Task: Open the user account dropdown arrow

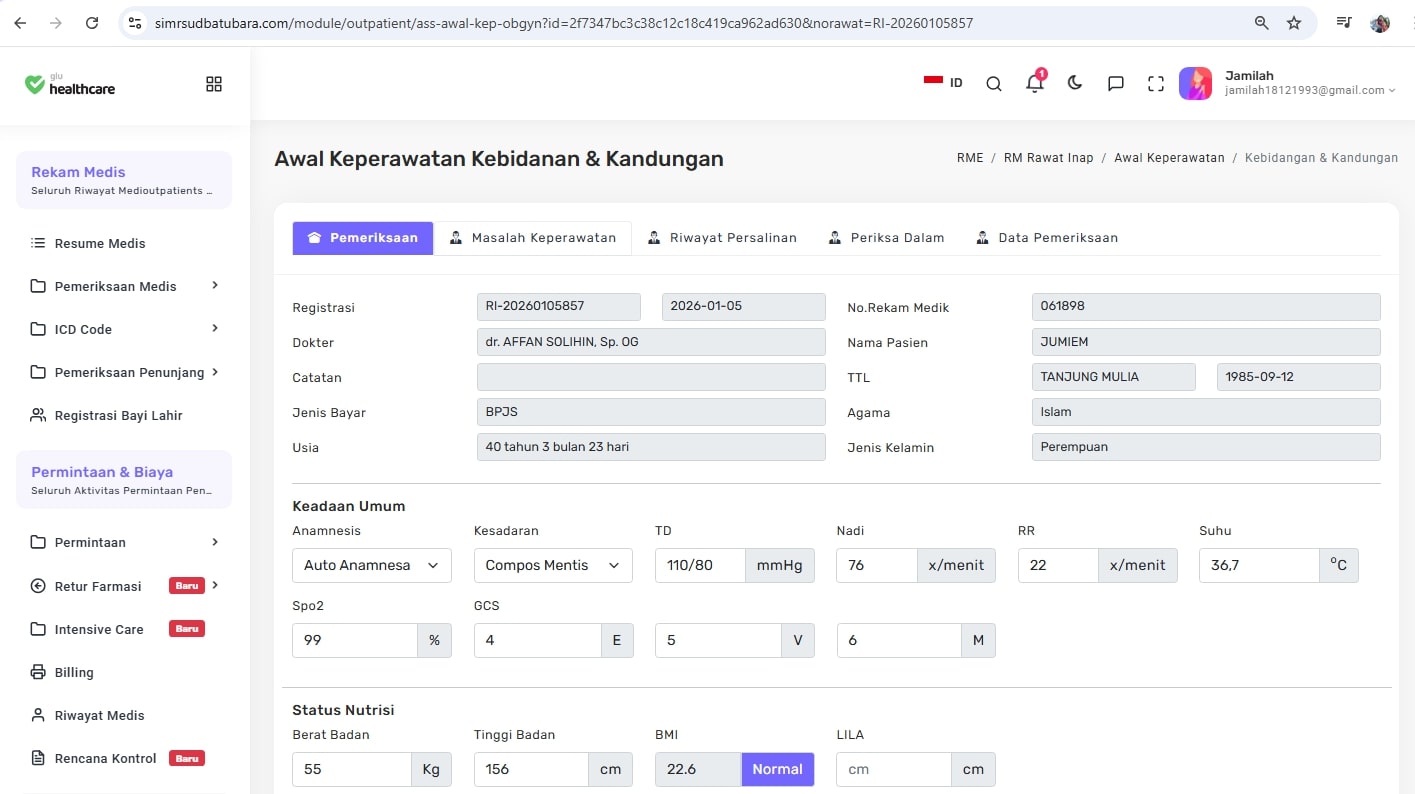Action: (1391, 91)
